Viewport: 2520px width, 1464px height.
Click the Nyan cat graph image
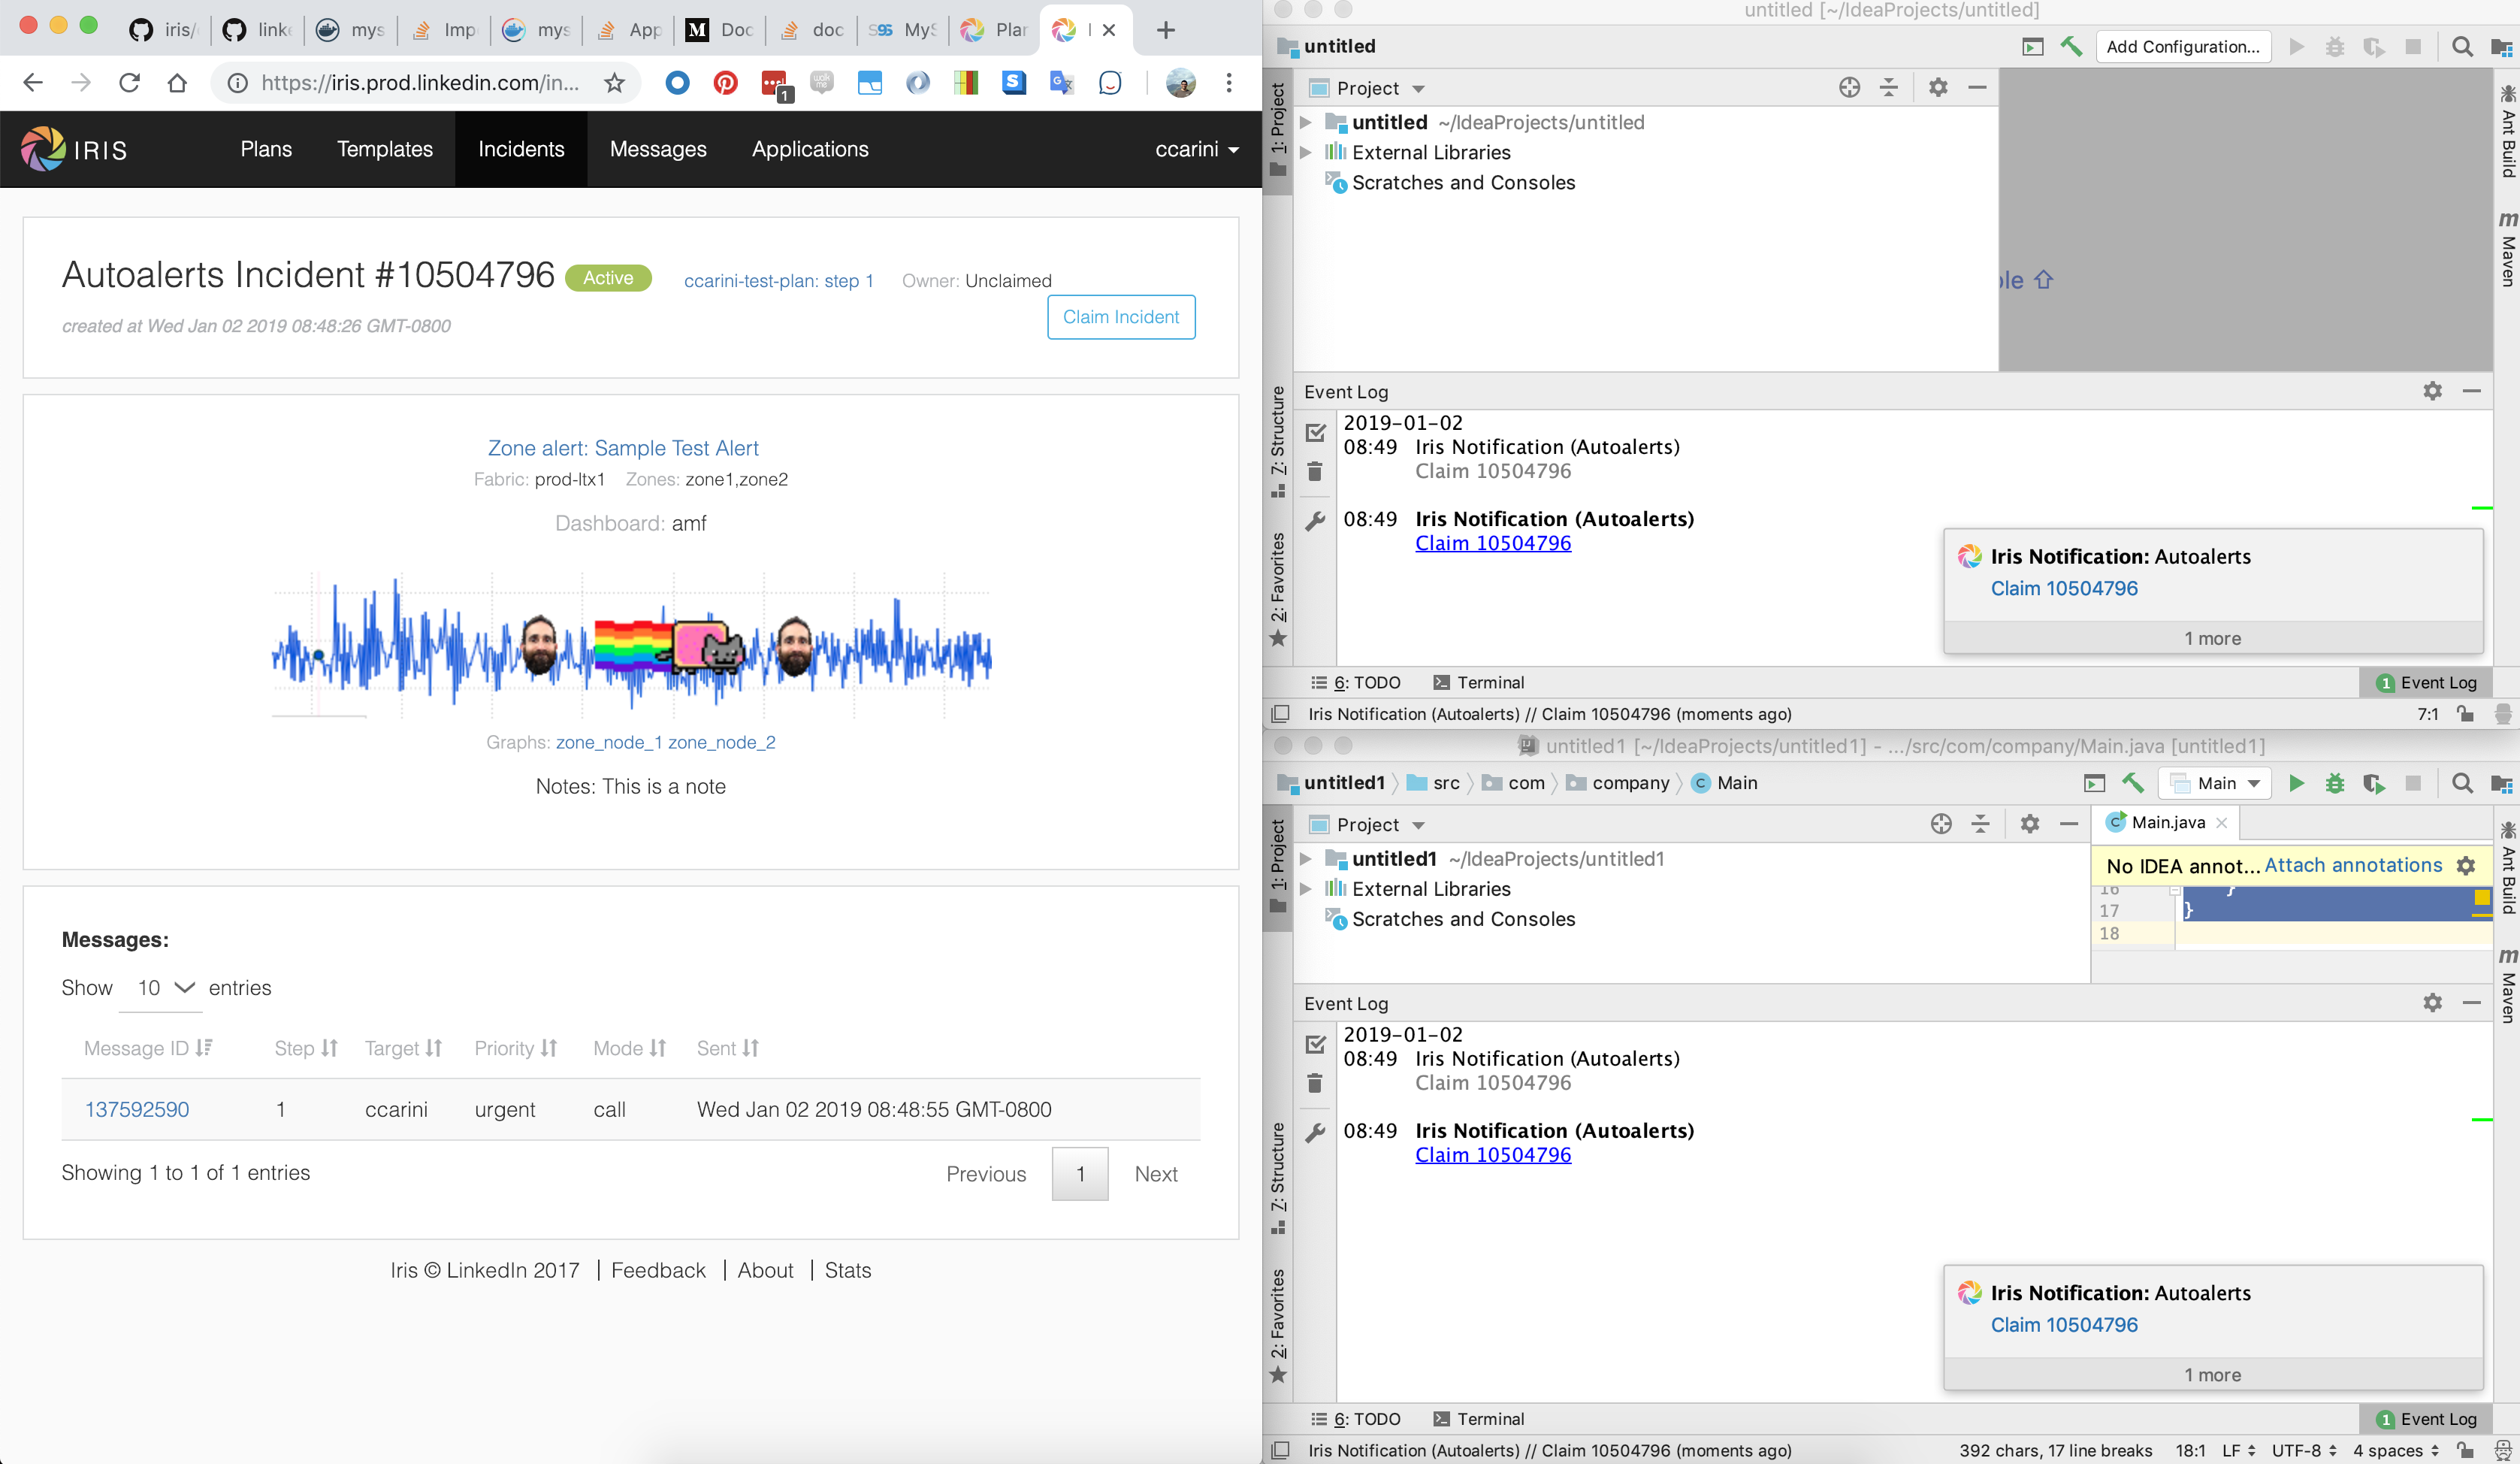pos(670,646)
